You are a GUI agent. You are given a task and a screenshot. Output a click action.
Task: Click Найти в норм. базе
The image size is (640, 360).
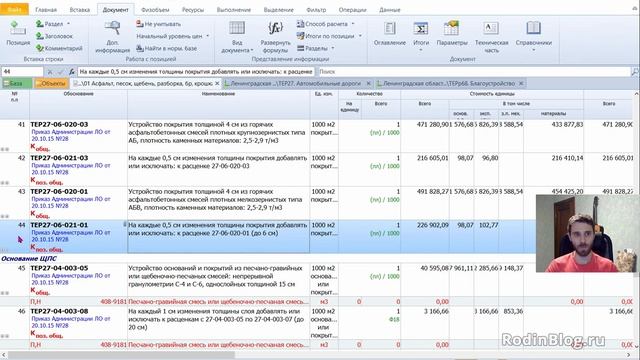[x=167, y=48]
